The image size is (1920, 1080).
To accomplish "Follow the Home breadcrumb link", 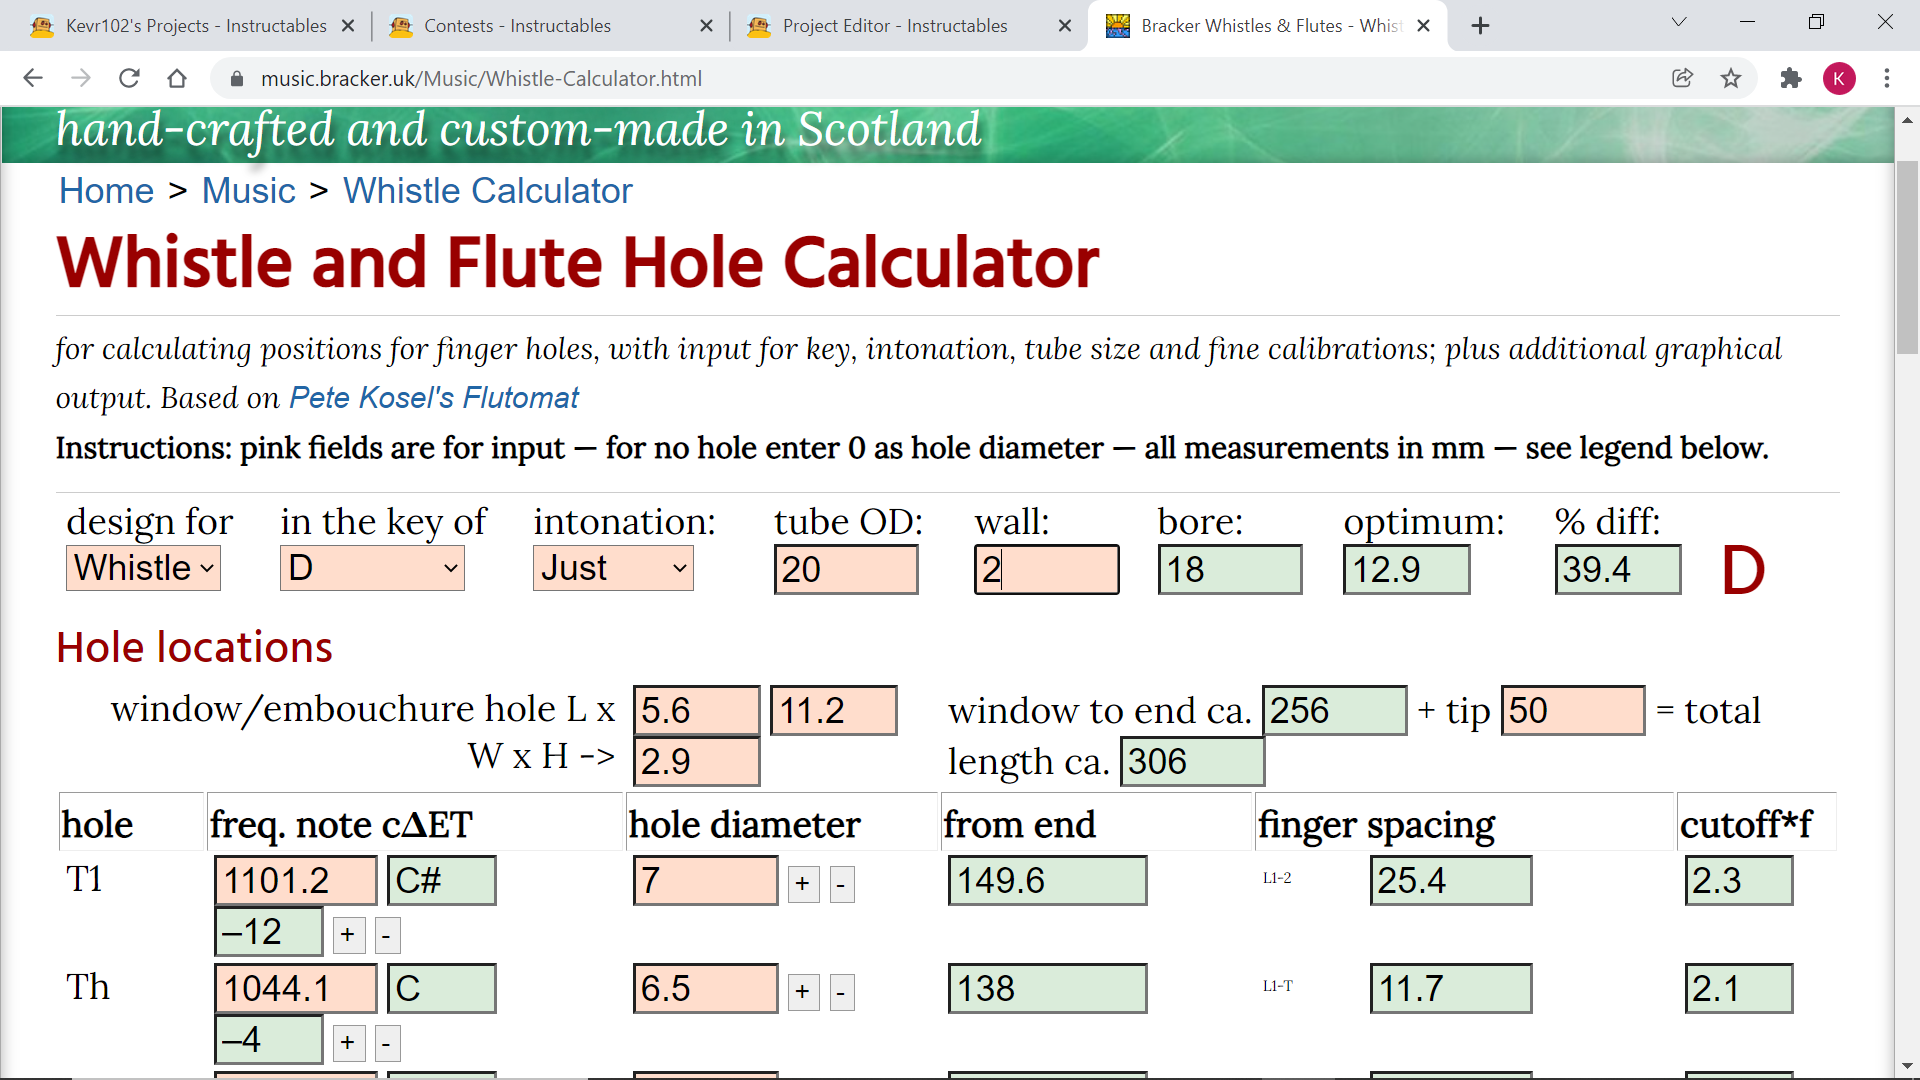I will pyautogui.click(x=106, y=191).
